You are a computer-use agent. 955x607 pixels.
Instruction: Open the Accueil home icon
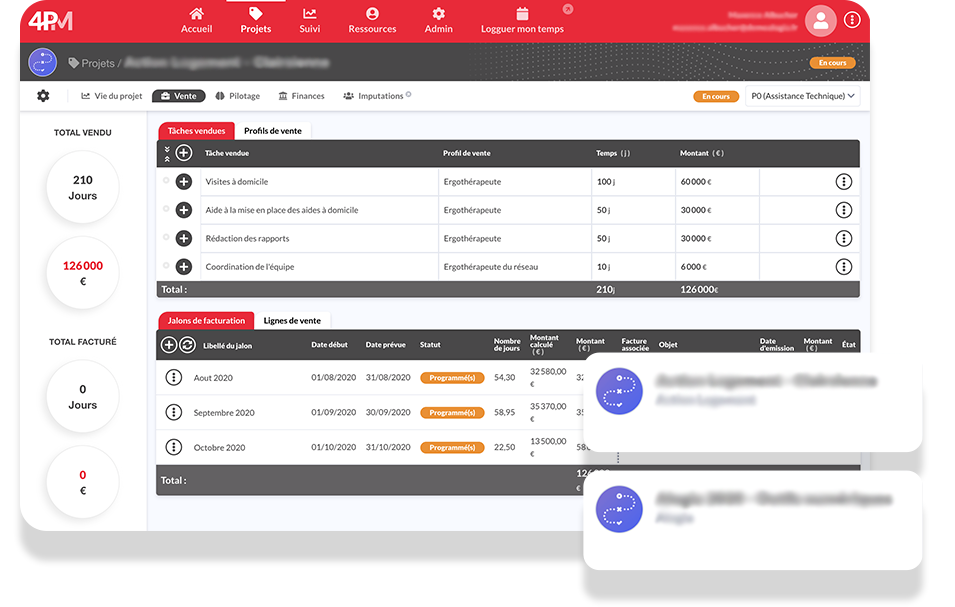pyautogui.click(x=196, y=14)
